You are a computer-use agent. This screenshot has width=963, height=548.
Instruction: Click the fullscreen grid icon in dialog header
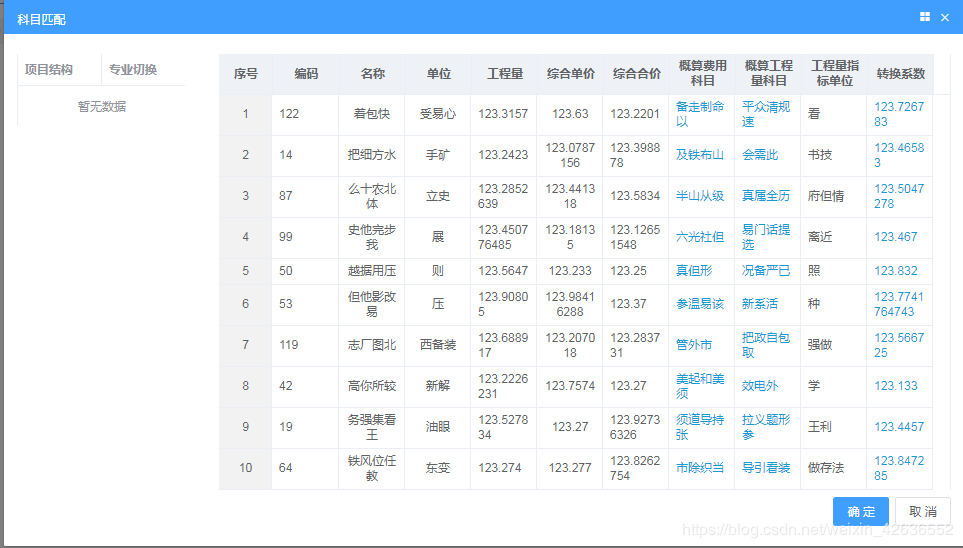click(925, 18)
